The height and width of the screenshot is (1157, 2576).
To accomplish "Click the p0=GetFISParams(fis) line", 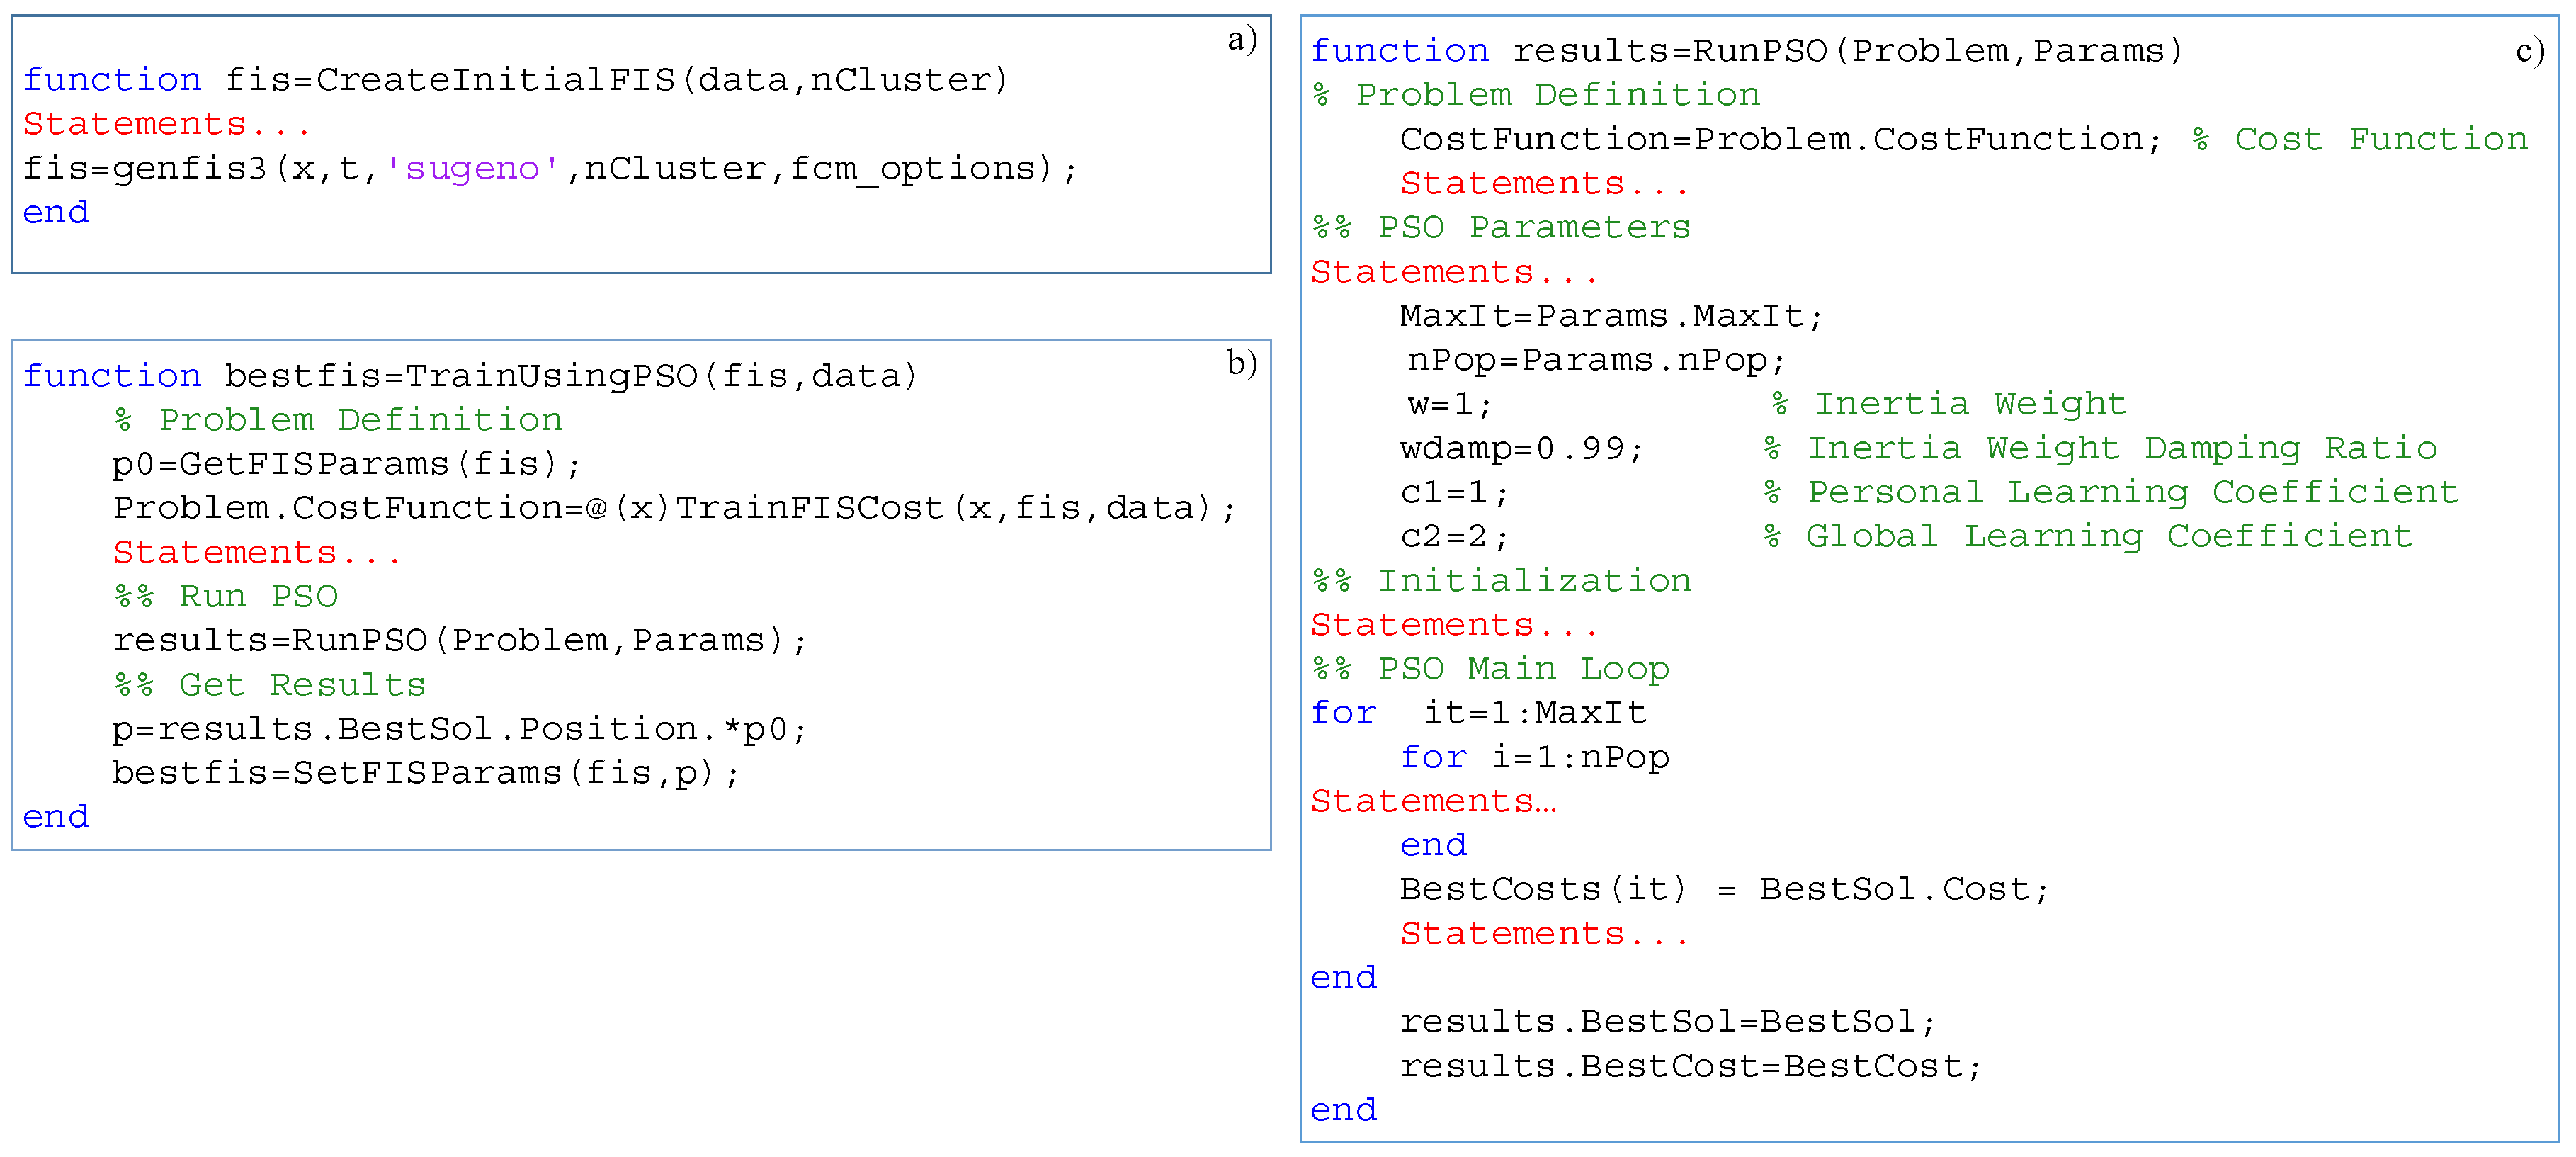I will click(x=345, y=464).
